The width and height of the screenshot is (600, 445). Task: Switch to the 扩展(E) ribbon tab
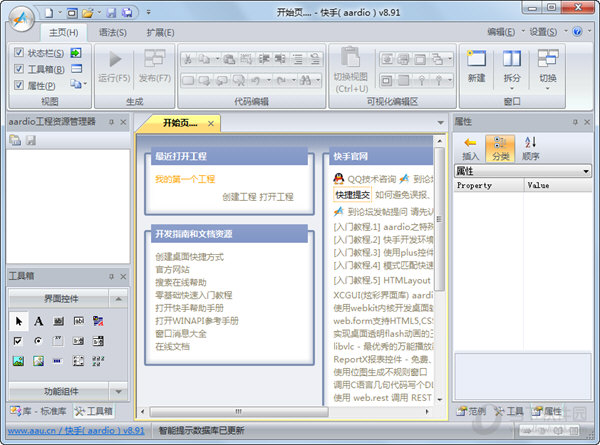pyautogui.click(x=160, y=33)
